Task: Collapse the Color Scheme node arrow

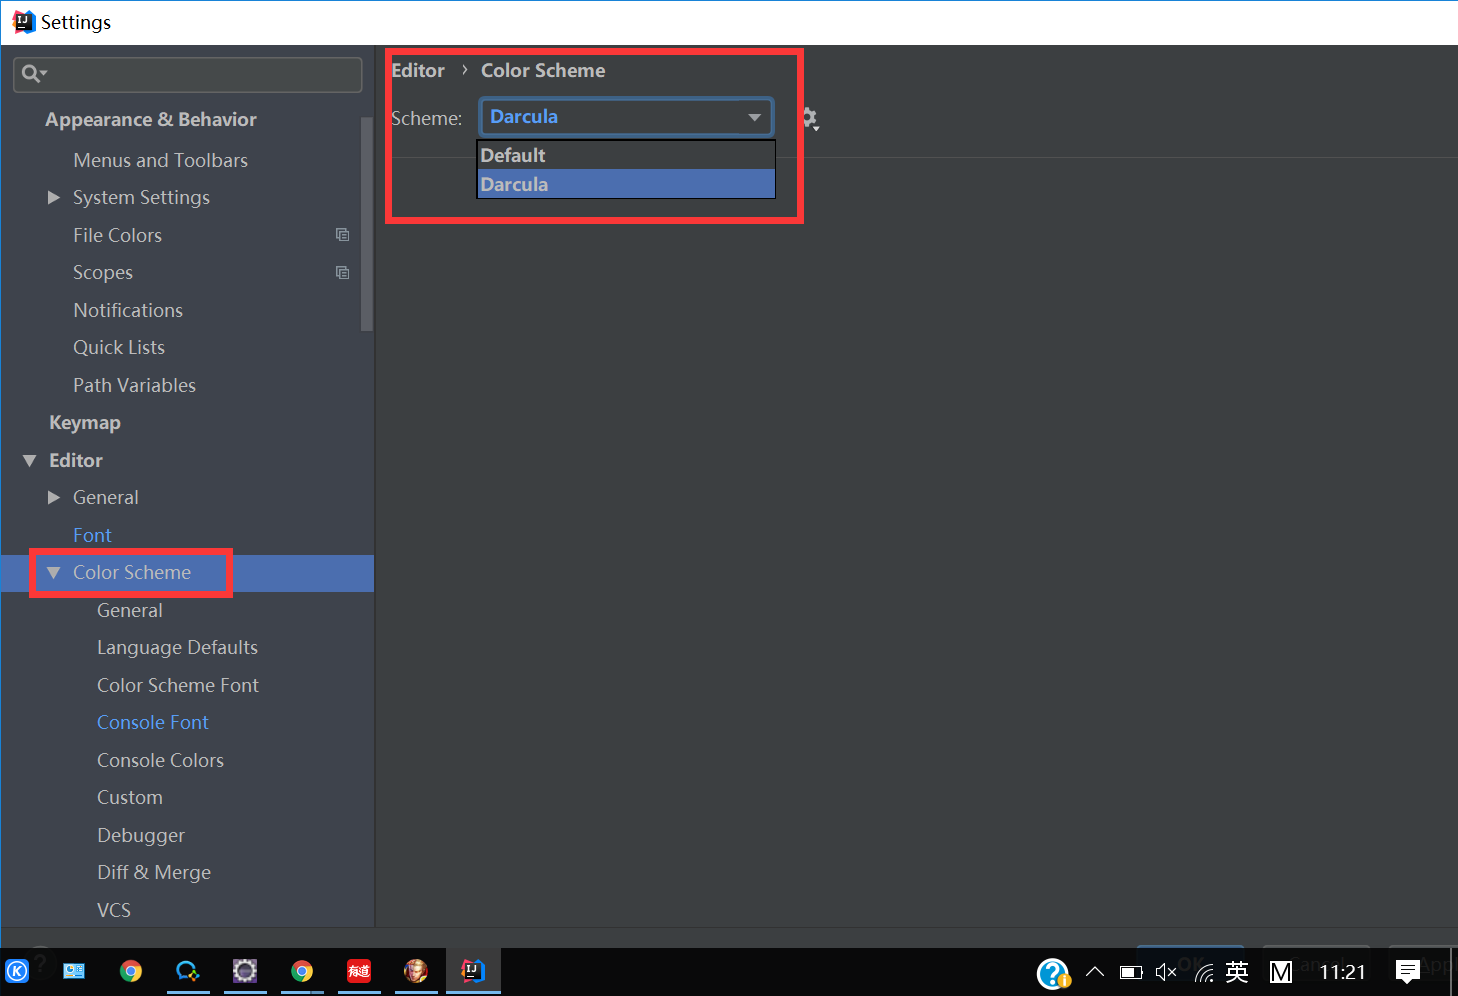Action: [x=54, y=572]
